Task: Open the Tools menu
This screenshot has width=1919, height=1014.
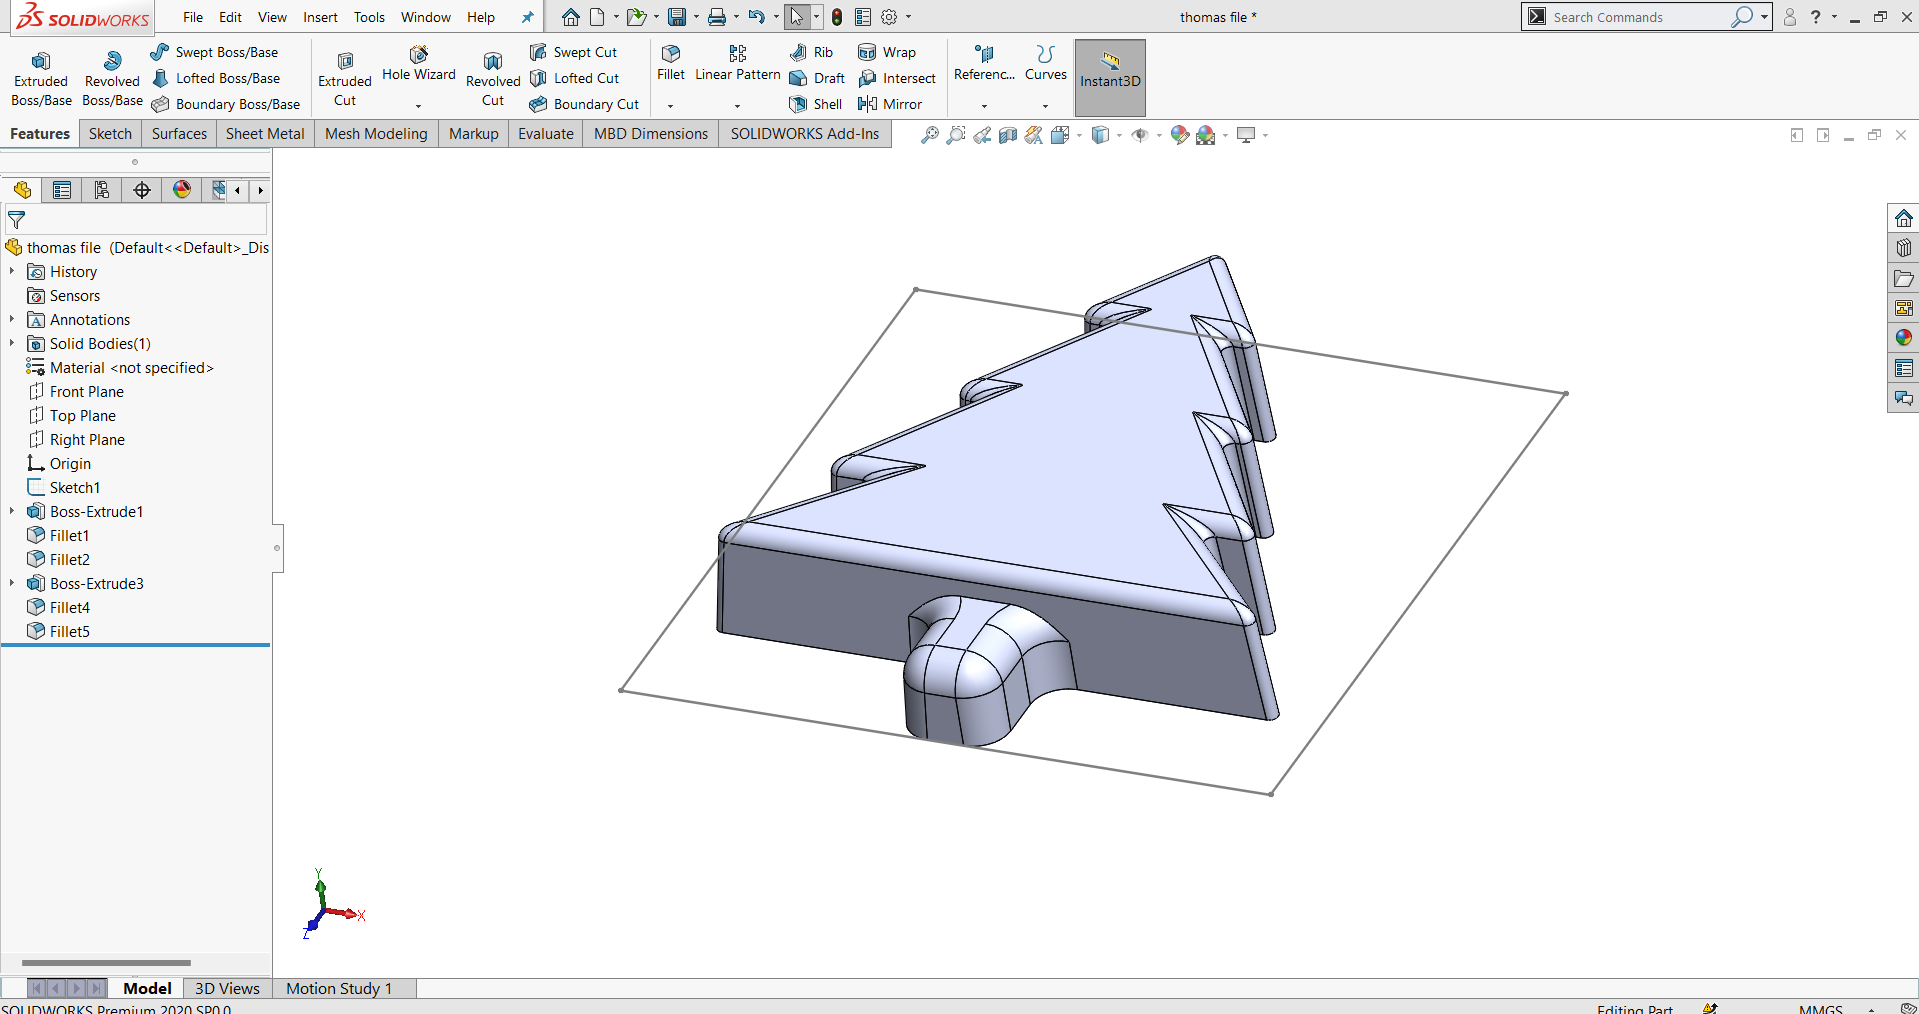Action: point(369,17)
